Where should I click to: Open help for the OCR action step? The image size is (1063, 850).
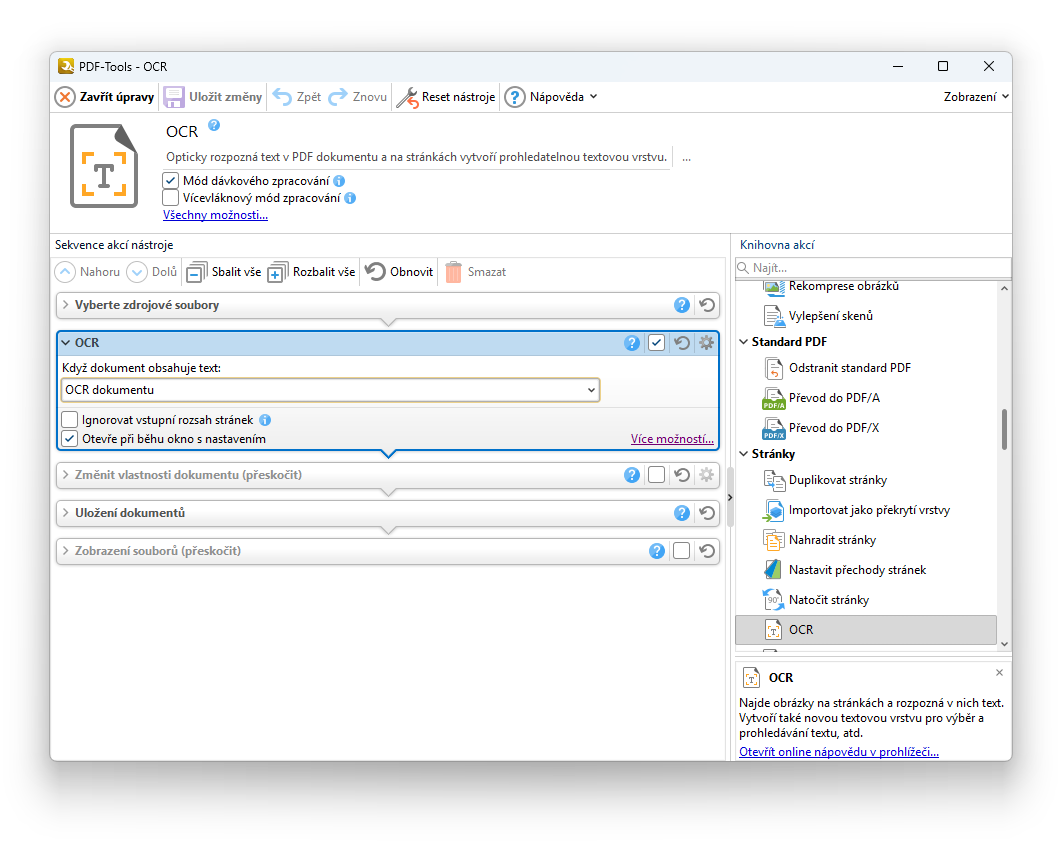tap(632, 343)
